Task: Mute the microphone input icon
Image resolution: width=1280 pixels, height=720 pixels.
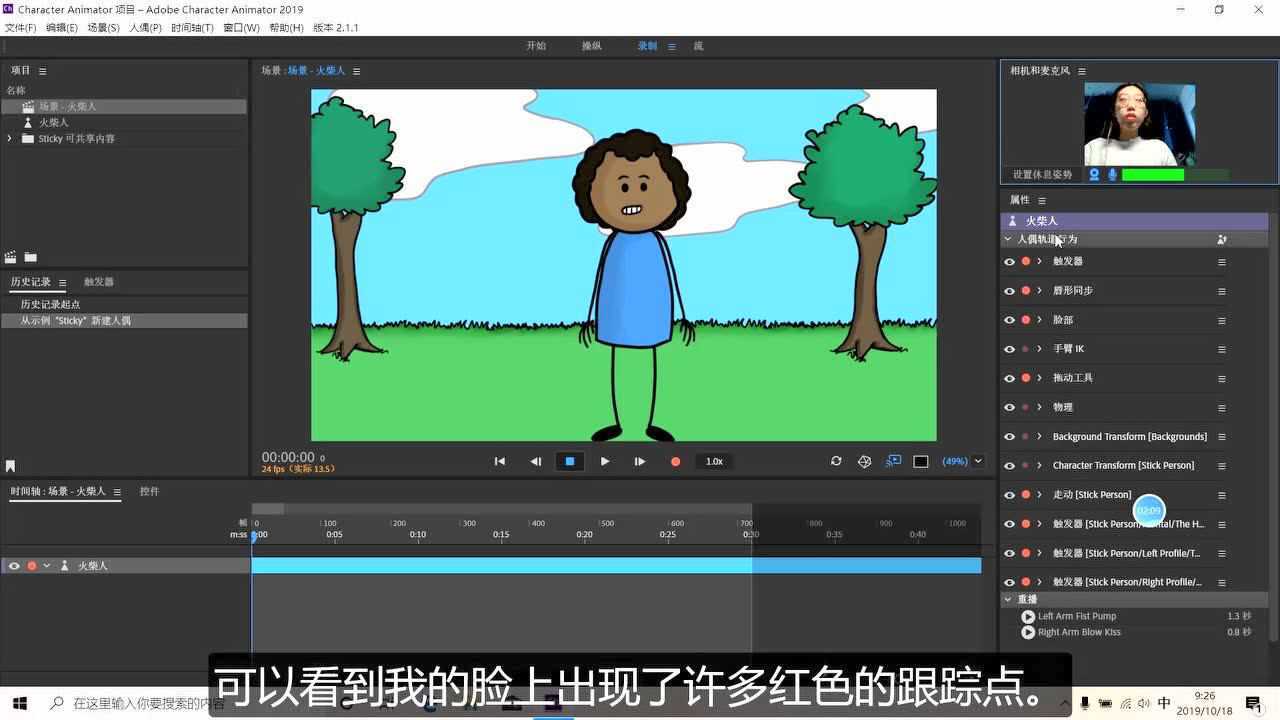Action: pos(1112,174)
